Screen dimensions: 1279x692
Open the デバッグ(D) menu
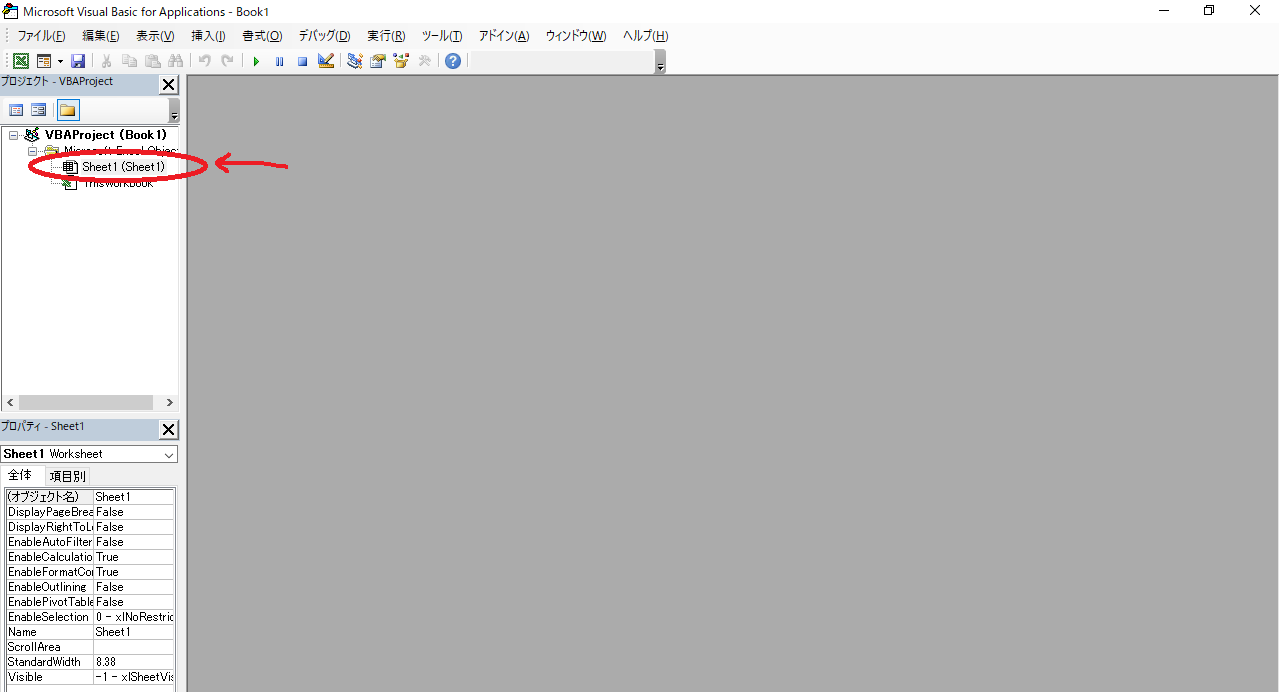(324, 36)
